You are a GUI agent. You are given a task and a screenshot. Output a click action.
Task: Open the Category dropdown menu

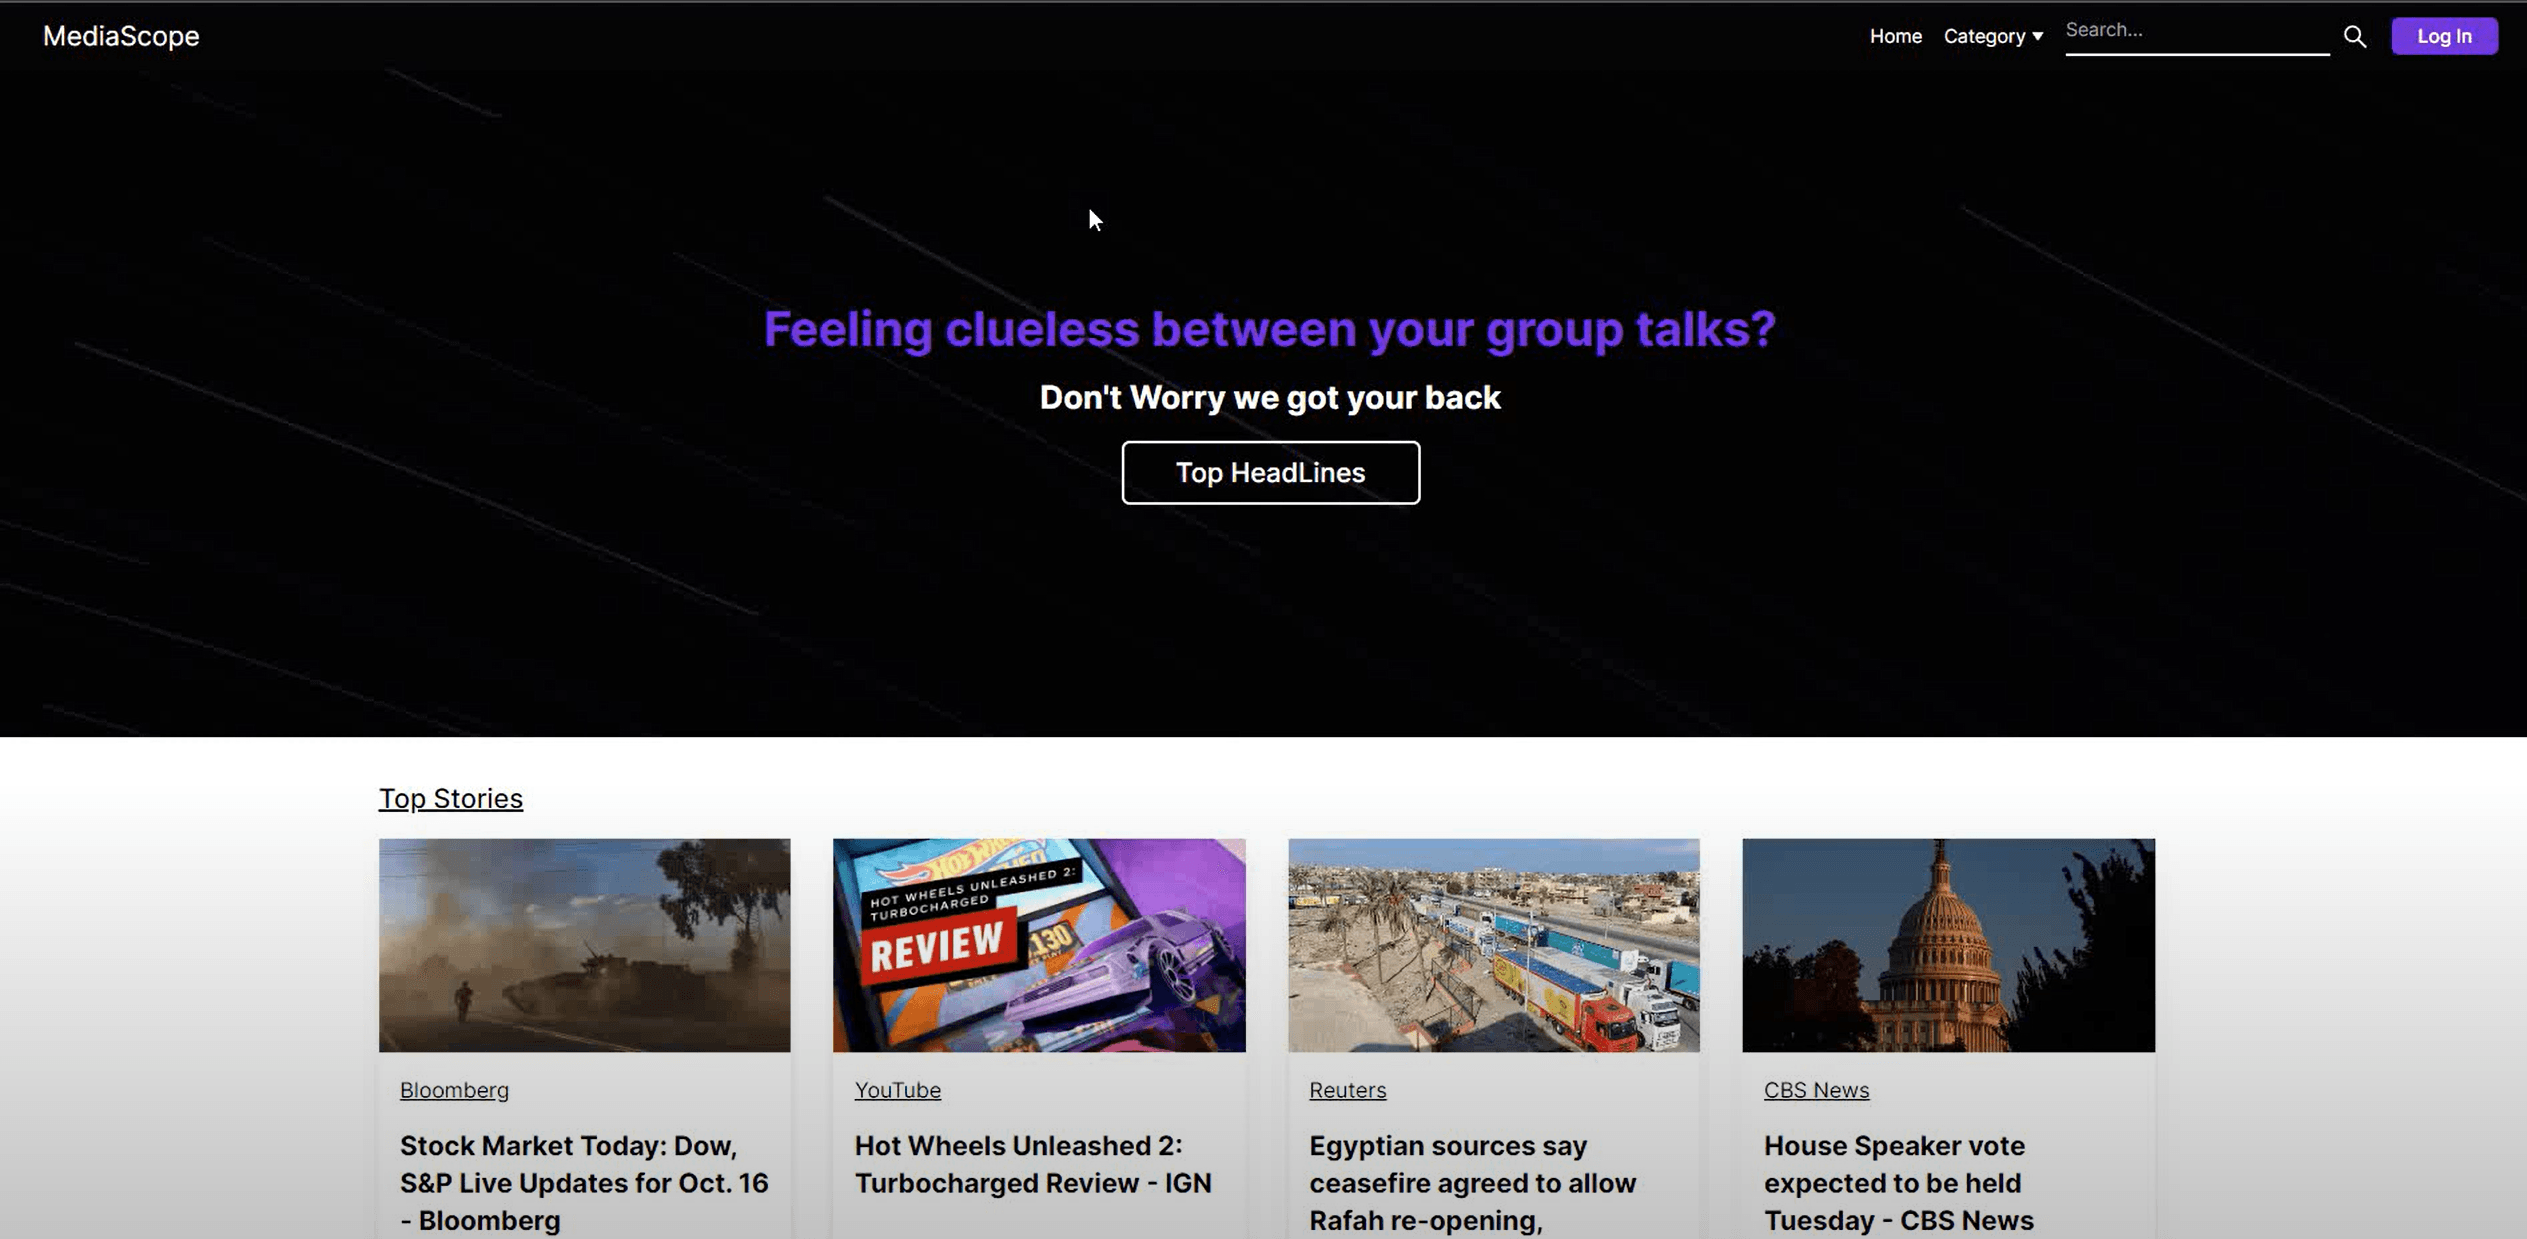click(x=1992, y=36)
